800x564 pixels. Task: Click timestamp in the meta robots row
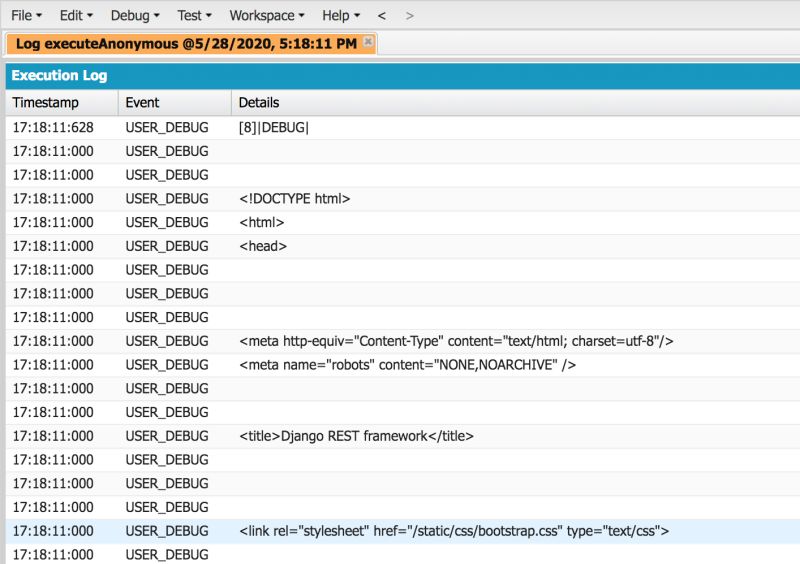point(53,365)
